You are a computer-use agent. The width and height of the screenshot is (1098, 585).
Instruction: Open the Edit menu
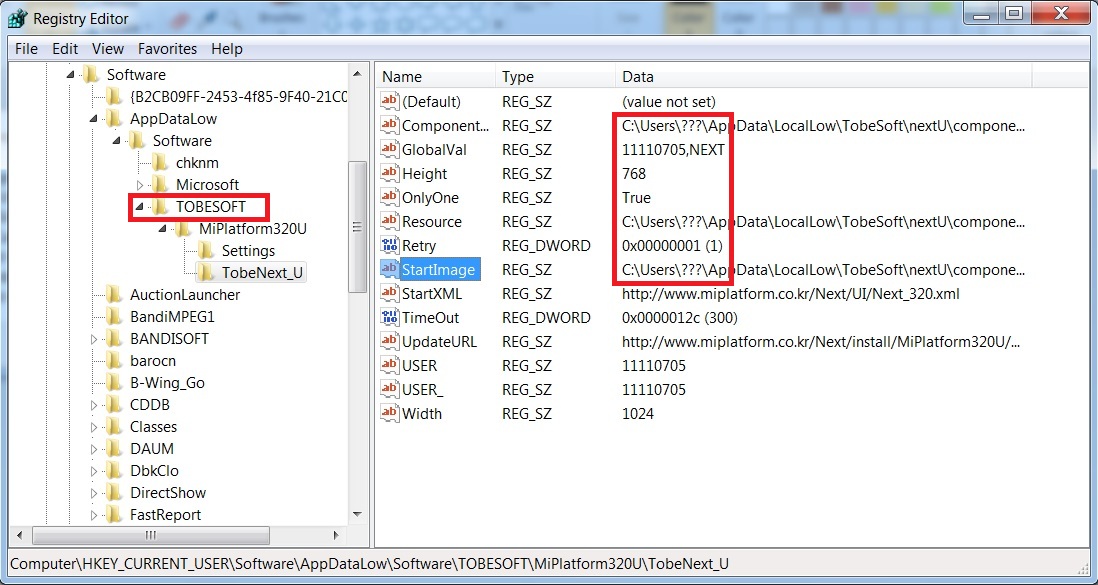65,49
